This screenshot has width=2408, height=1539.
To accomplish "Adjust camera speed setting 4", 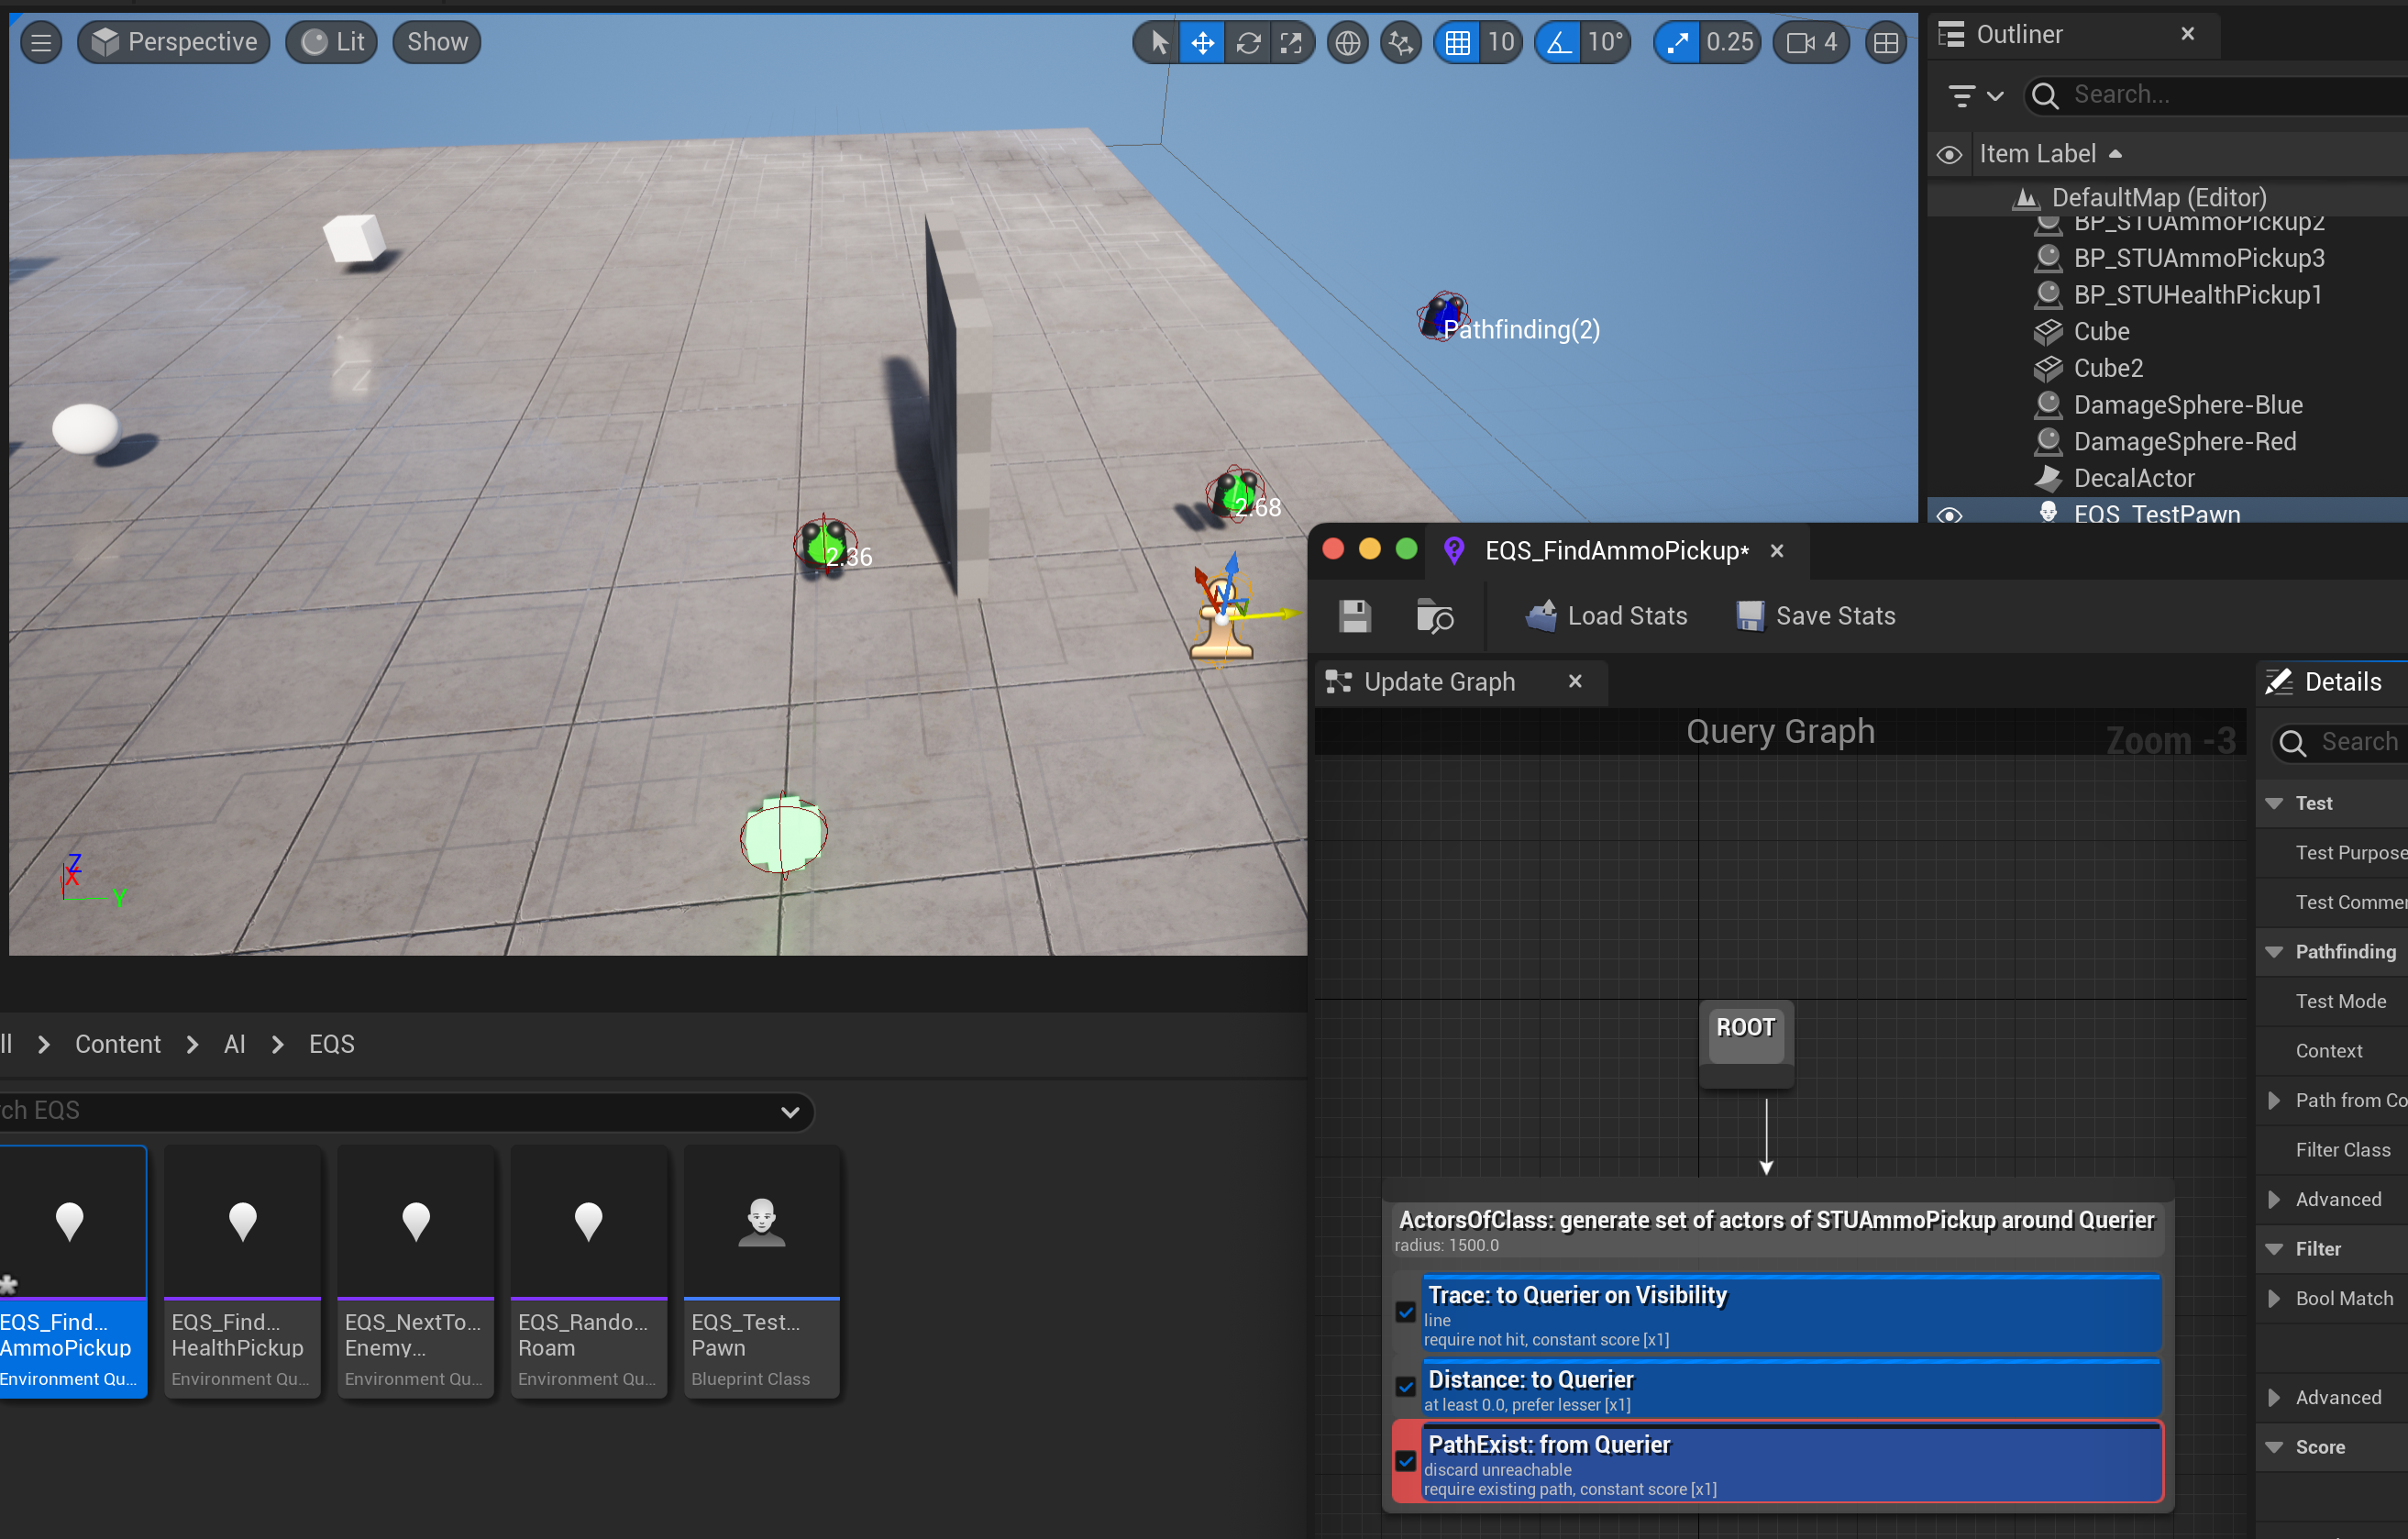I will point(1811,42).
